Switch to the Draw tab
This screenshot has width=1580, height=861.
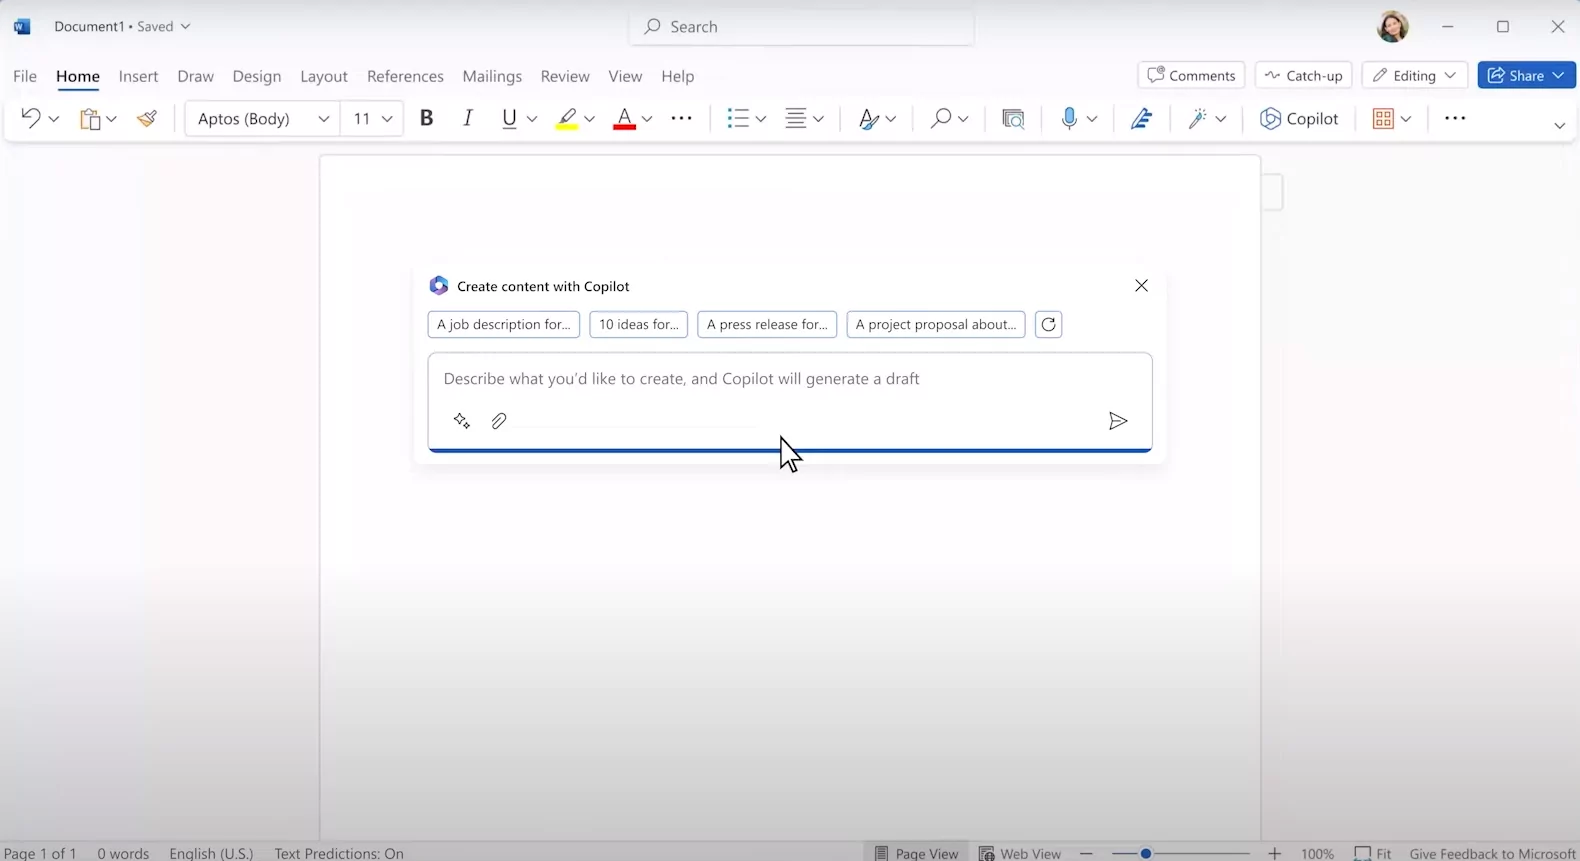click(195, 76)
